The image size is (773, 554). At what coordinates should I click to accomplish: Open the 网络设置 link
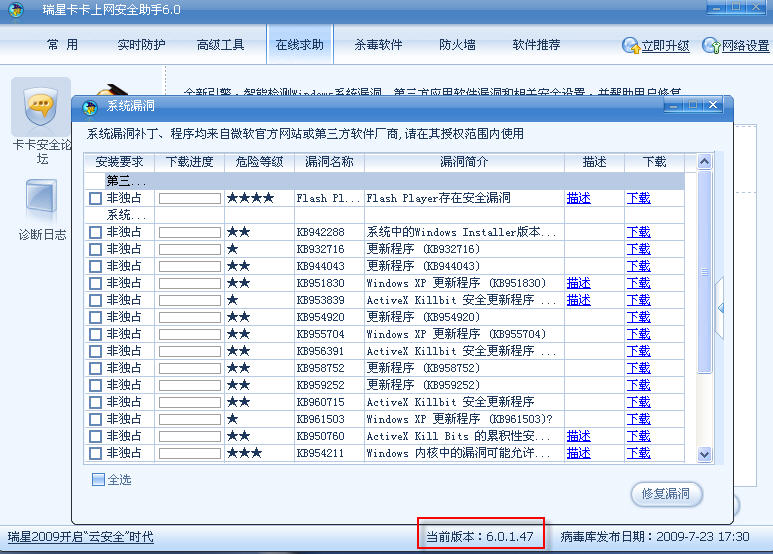click(745, 46)
